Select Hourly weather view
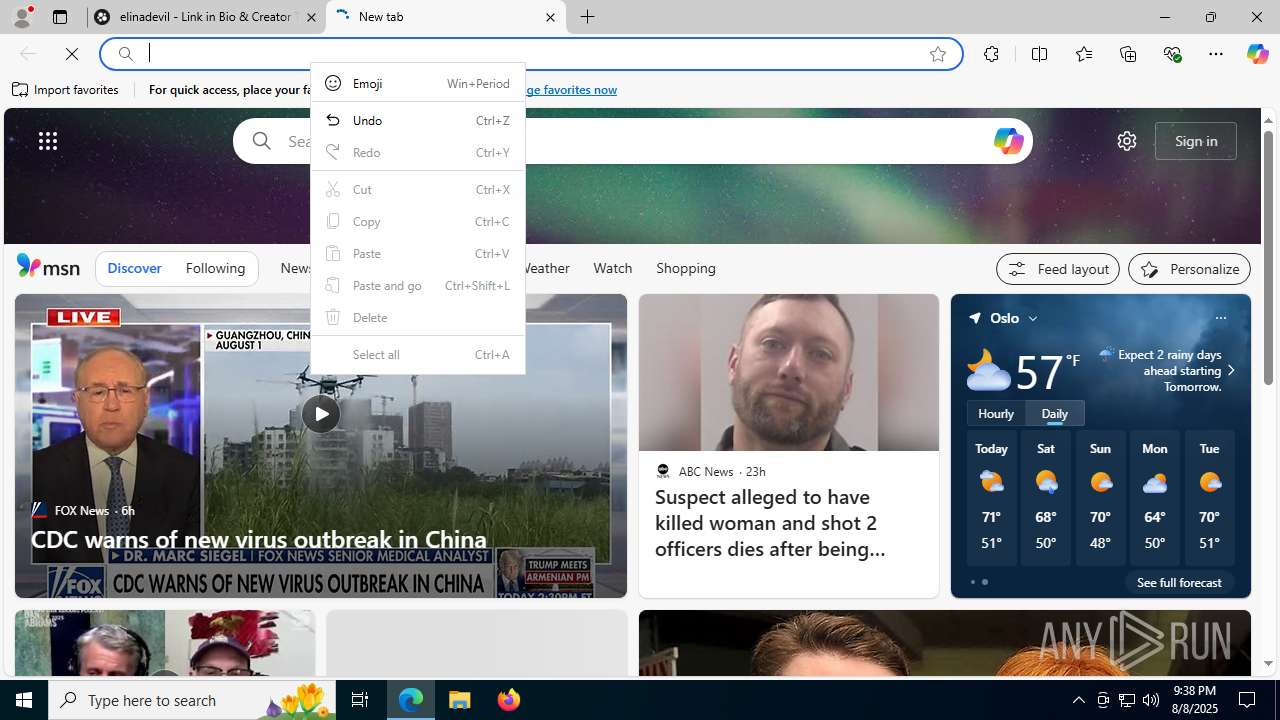 [x=995, y=413]
